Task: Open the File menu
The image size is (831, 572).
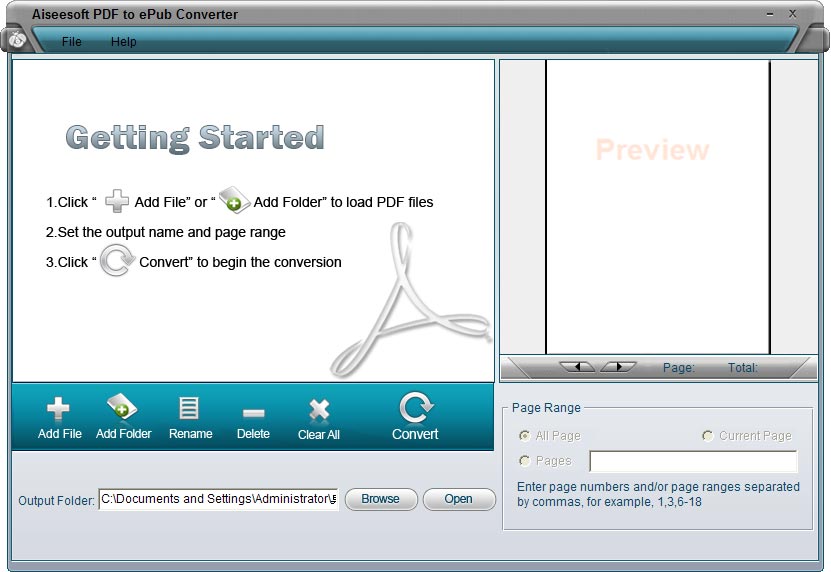Action: pos(72,41)
